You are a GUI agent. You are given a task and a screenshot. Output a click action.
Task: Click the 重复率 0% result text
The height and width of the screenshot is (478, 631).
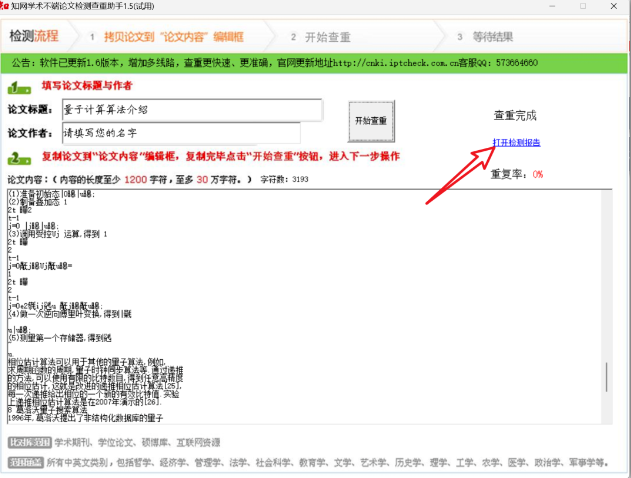[x=516, y=174]
